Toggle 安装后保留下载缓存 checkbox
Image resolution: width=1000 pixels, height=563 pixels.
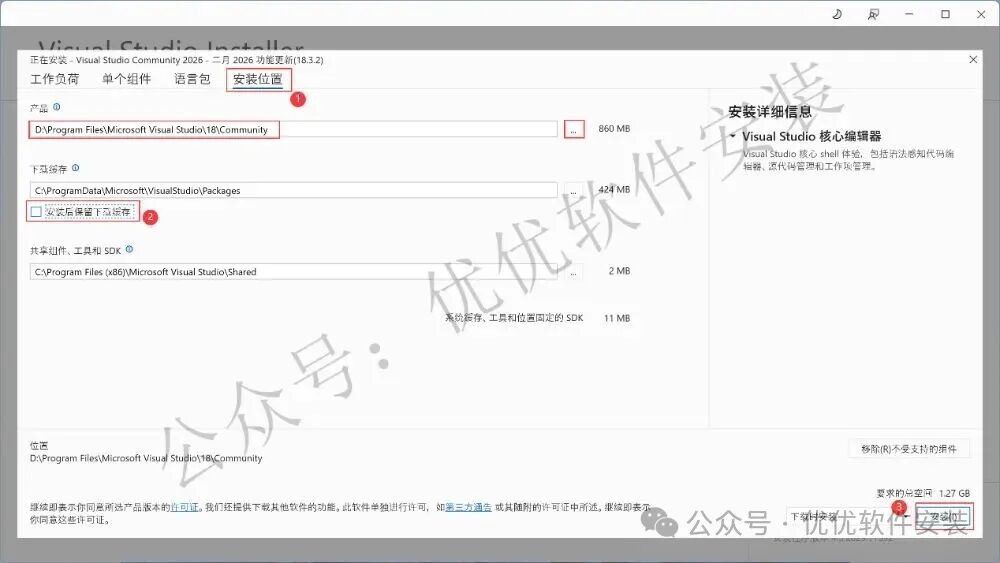click(x=36, y=212)
